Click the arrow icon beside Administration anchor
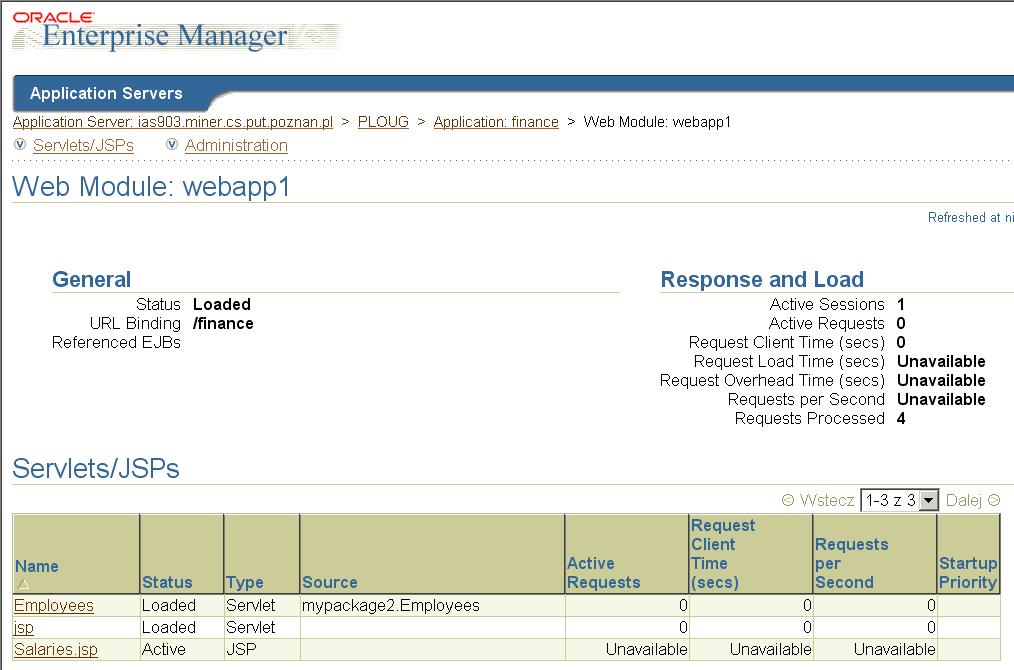Viewport: 1014px width, 670px height. 172,144
